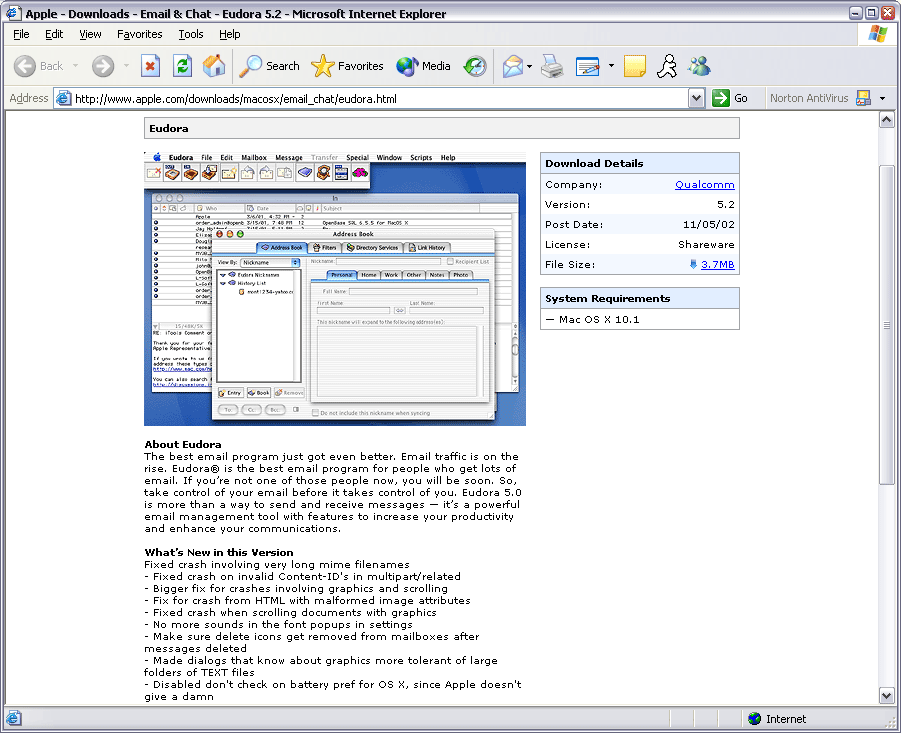Screen dimensions: 901x733
Task: Click the Windows logo throbber
Action: [x=878, y=34]
